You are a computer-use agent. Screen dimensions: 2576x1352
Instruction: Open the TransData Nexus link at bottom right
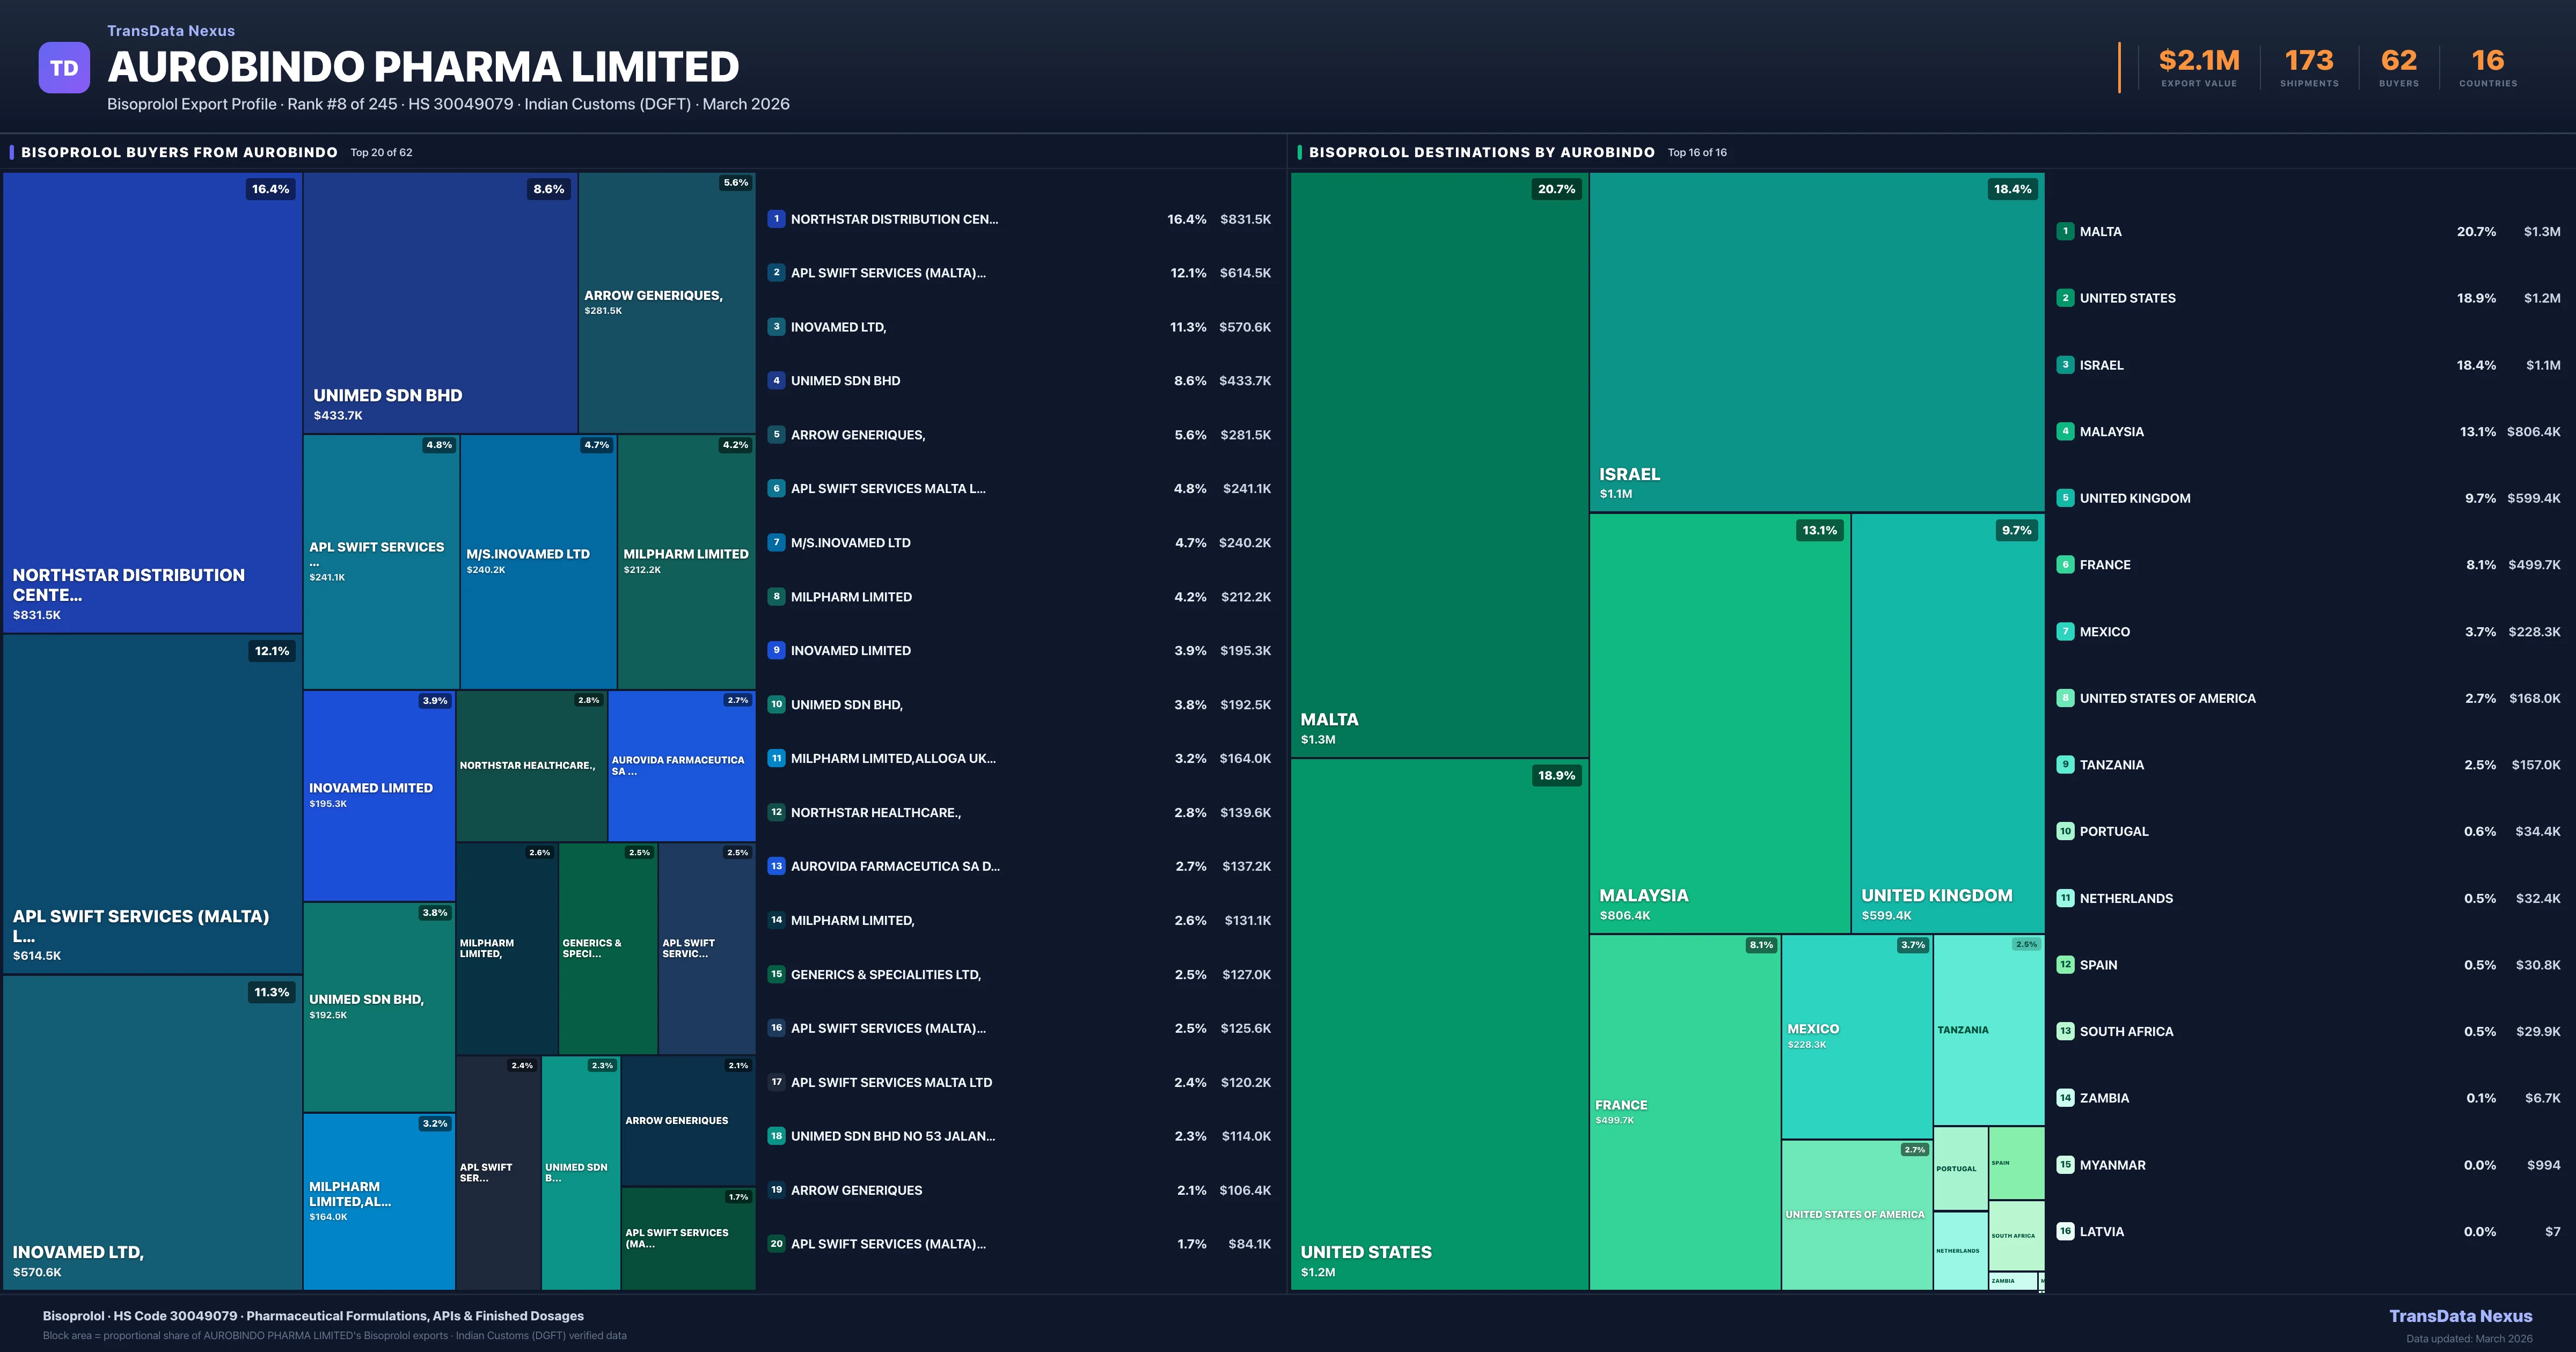tap(2462, 1316)
